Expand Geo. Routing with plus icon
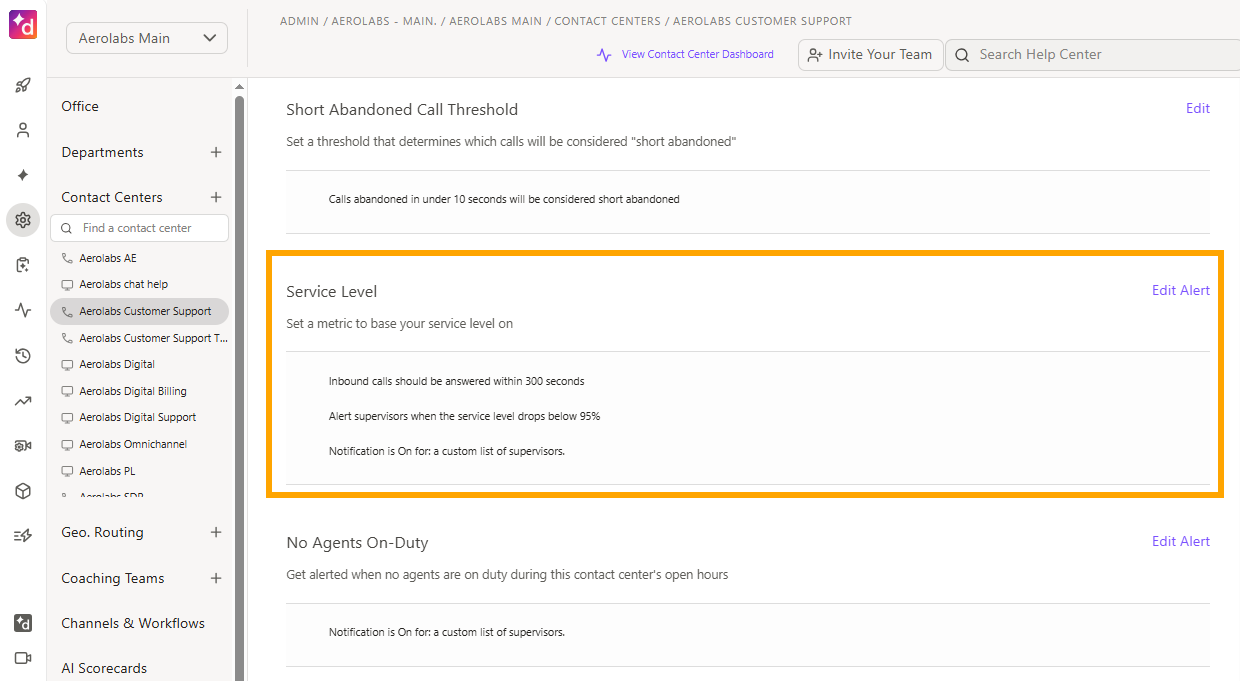Viewport: 1240px width, 681px height. [216, 532]
